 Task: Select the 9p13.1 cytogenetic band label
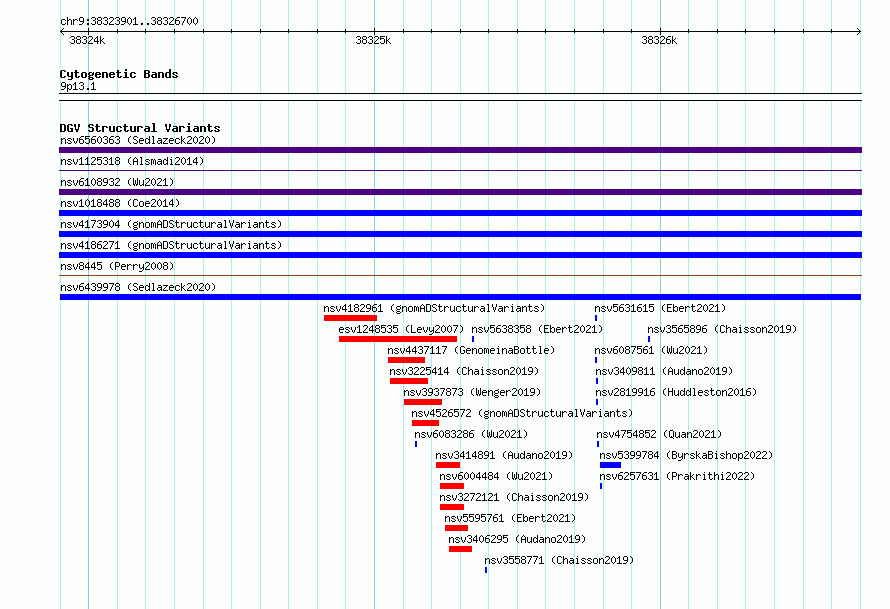[x=78, y=86]
